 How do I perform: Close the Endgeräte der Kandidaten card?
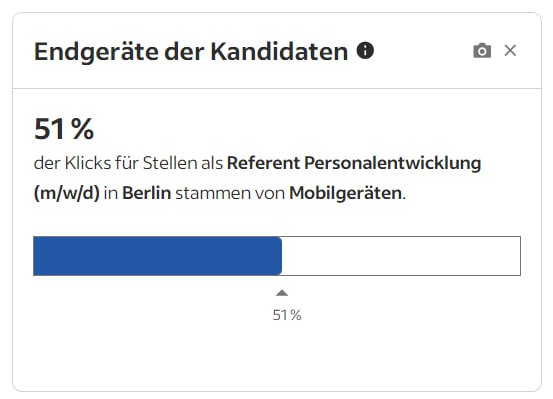click(x=510, y=50)
